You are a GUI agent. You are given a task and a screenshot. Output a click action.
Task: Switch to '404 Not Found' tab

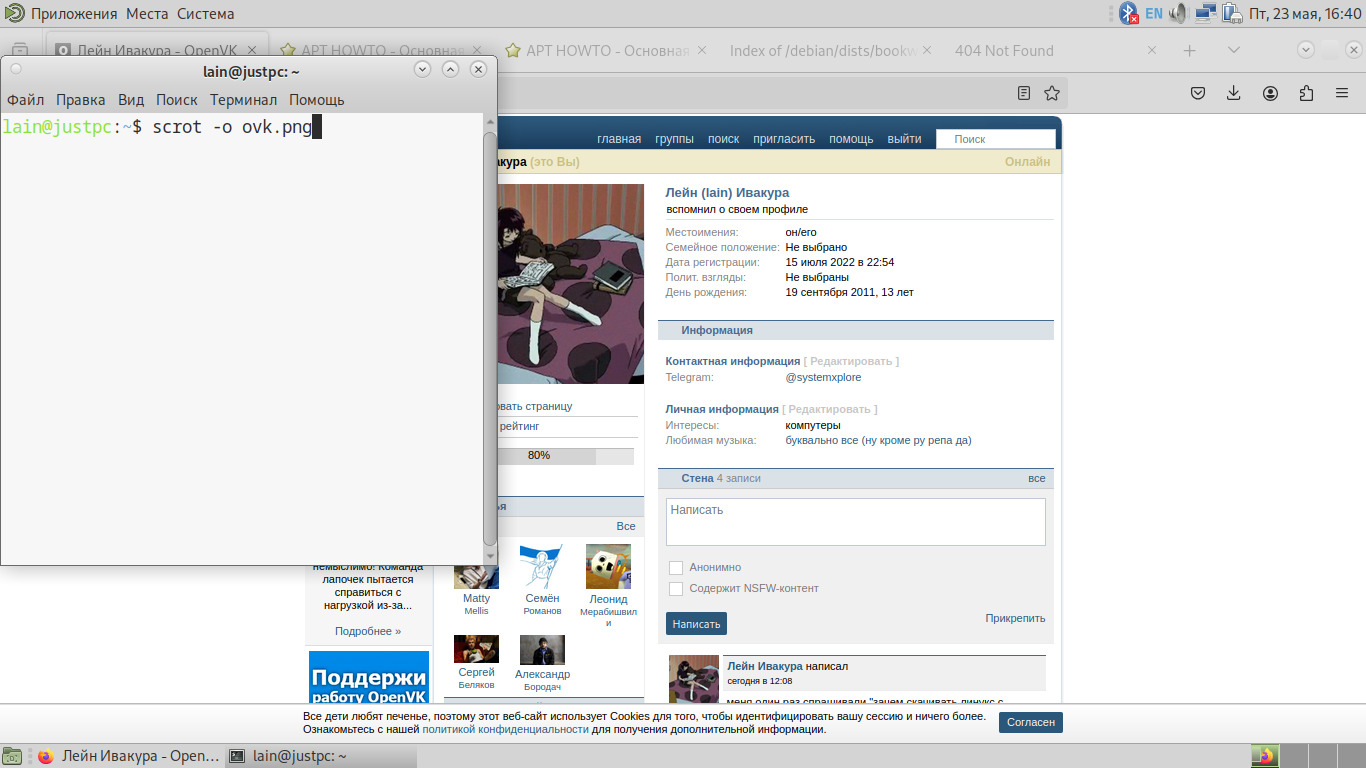click(x=1055, y=50)
